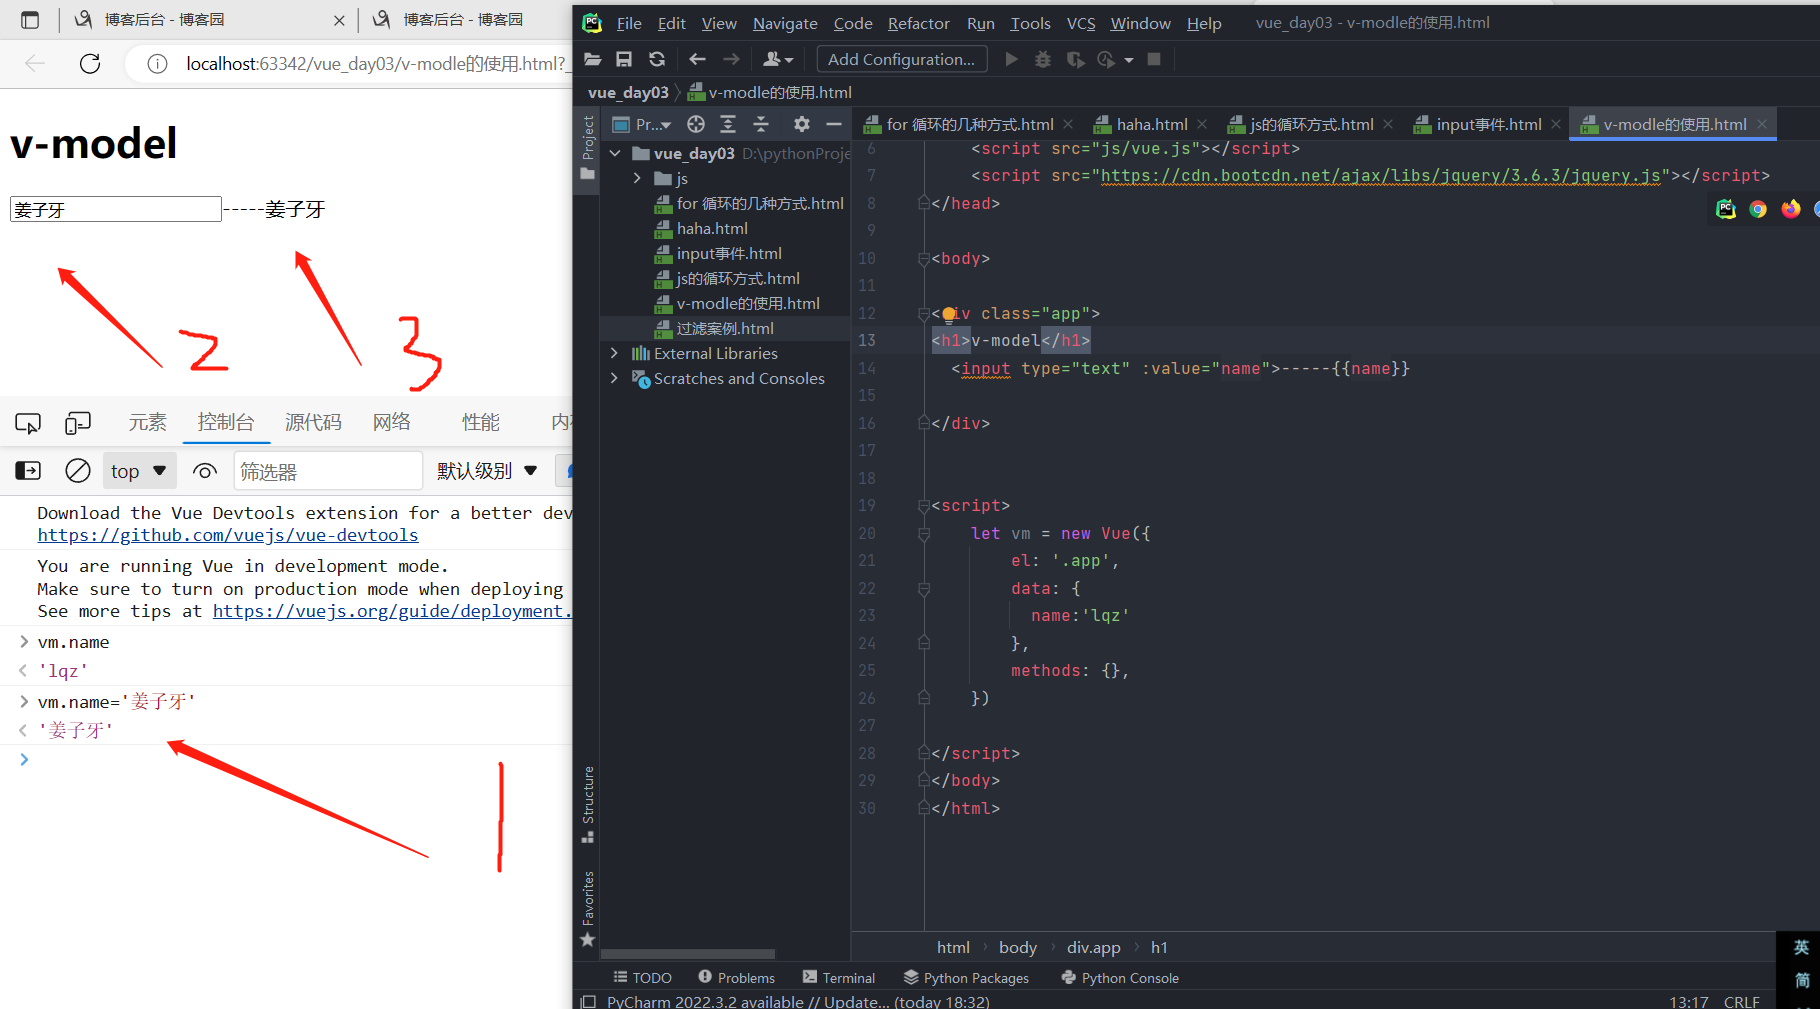Open page in Firefox from editor icon
The image size is (1820, 1009).
pos(1790,209)
